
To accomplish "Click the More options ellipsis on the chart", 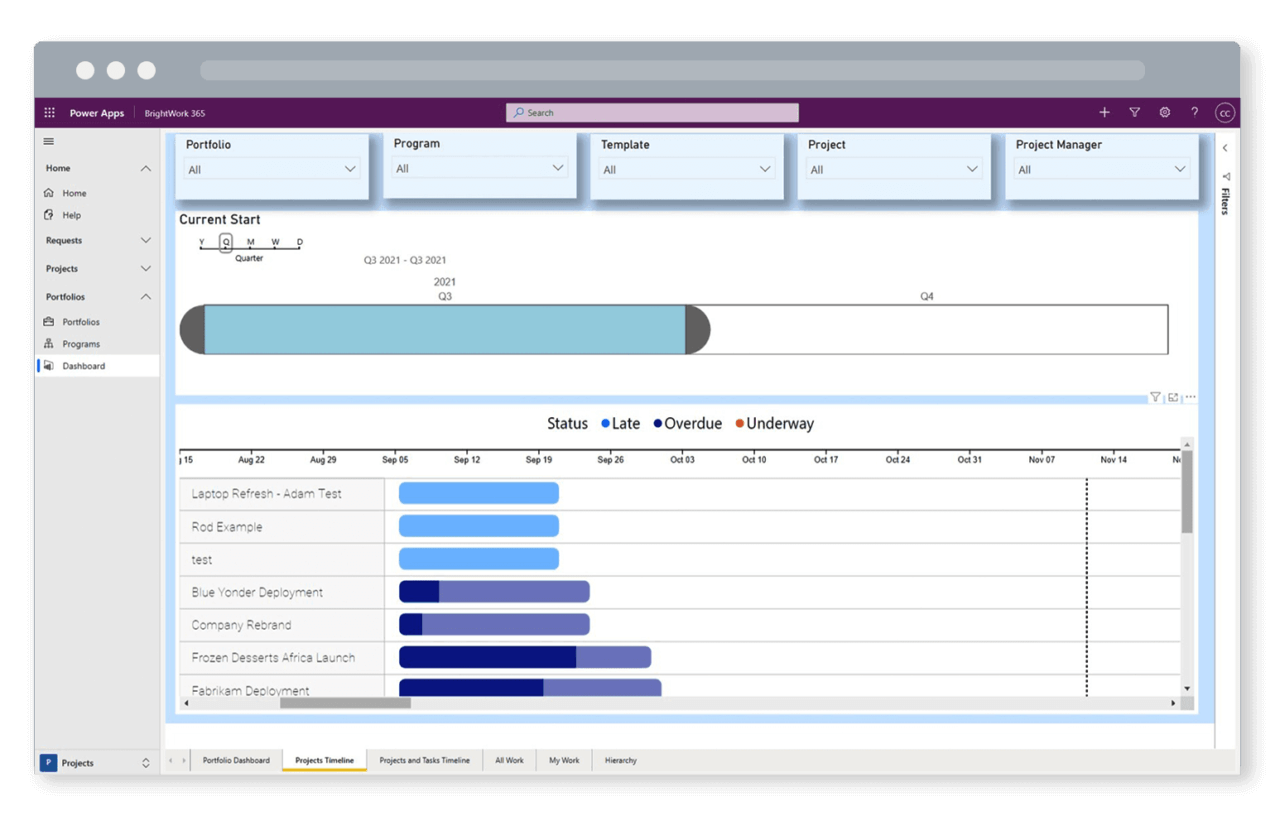I will pos(1190,397).
